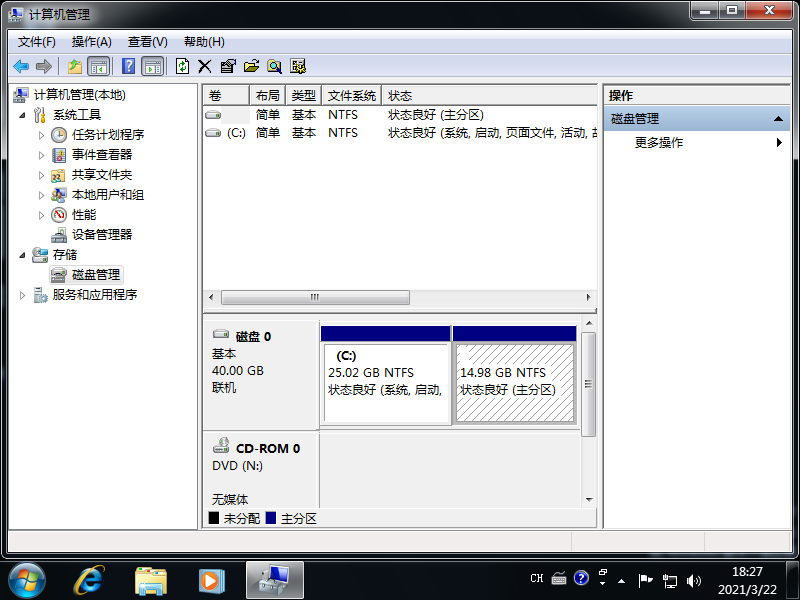Screen dimensions: 800x600
Task: Click the Back navigation arrow icon
Action: (x=21, y=66)
